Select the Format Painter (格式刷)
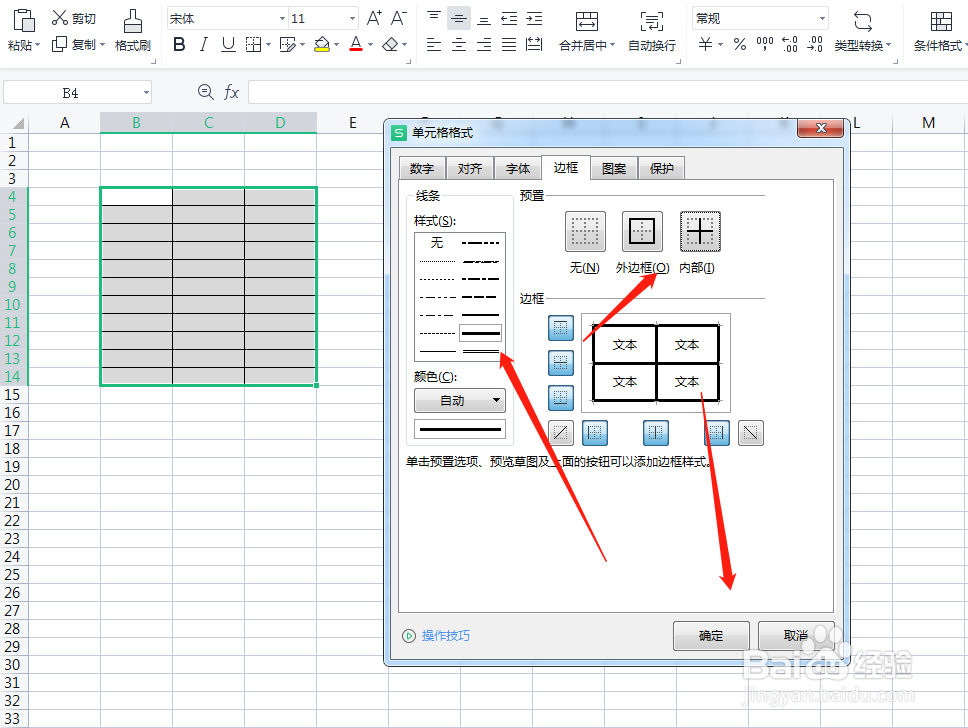Viewport: 968px width, 728px height. [x=133, y=30]
